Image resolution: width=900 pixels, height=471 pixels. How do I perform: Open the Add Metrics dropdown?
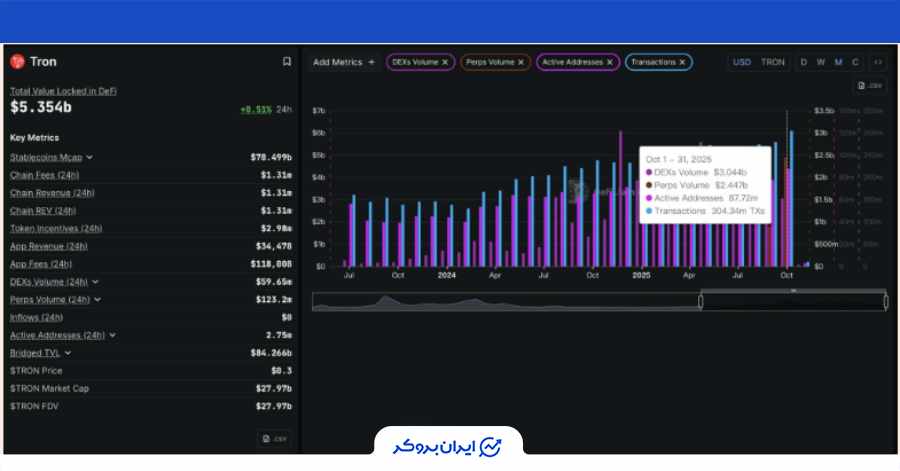343,62
